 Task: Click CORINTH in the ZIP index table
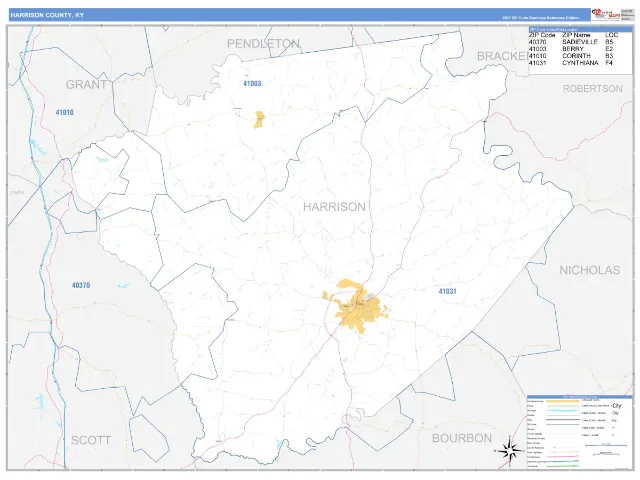click(576, 56)
